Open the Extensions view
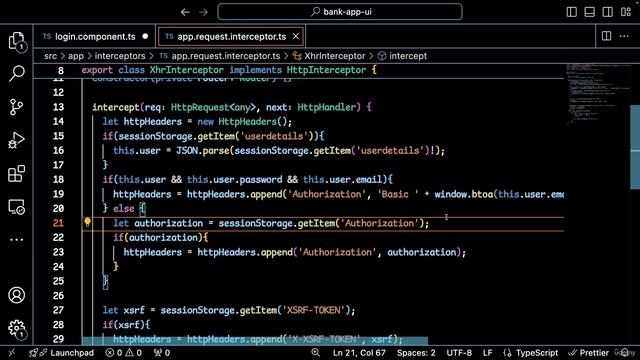Viewport: 640px width, 360px height. click(17, 173)
